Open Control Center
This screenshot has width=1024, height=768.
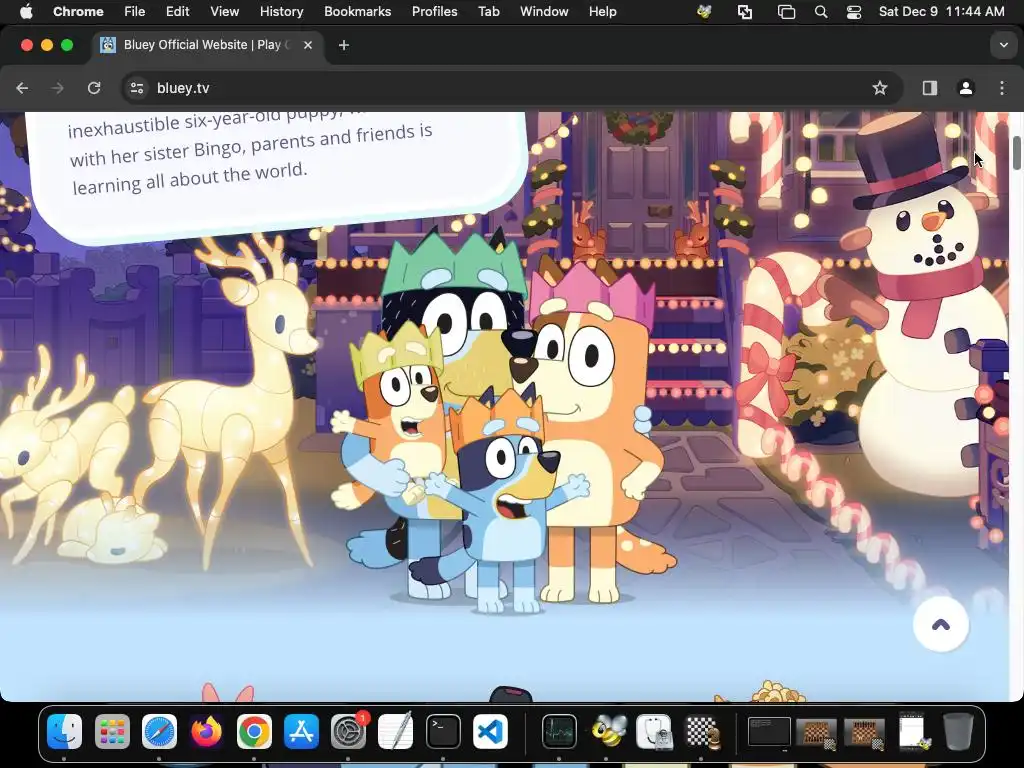854,12
